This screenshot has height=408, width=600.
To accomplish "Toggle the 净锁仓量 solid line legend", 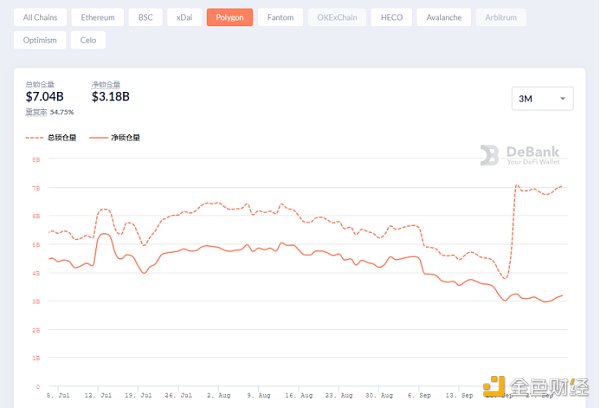I will (115, 137).
